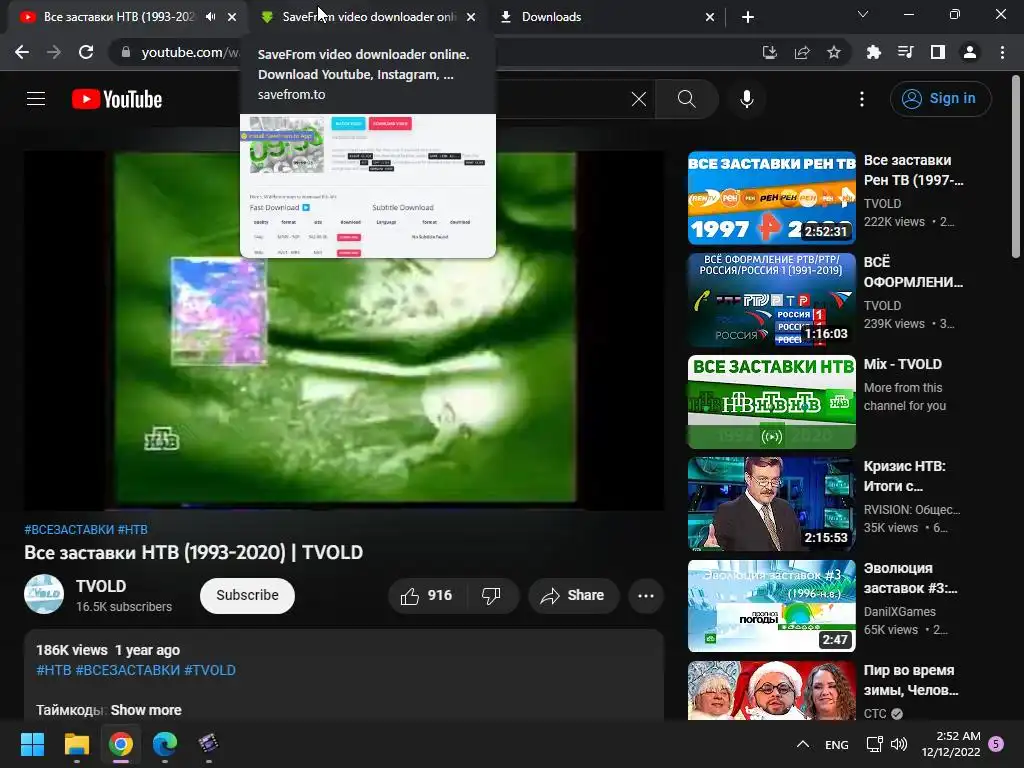Switch to Downloads tab

tap(606, 17)
